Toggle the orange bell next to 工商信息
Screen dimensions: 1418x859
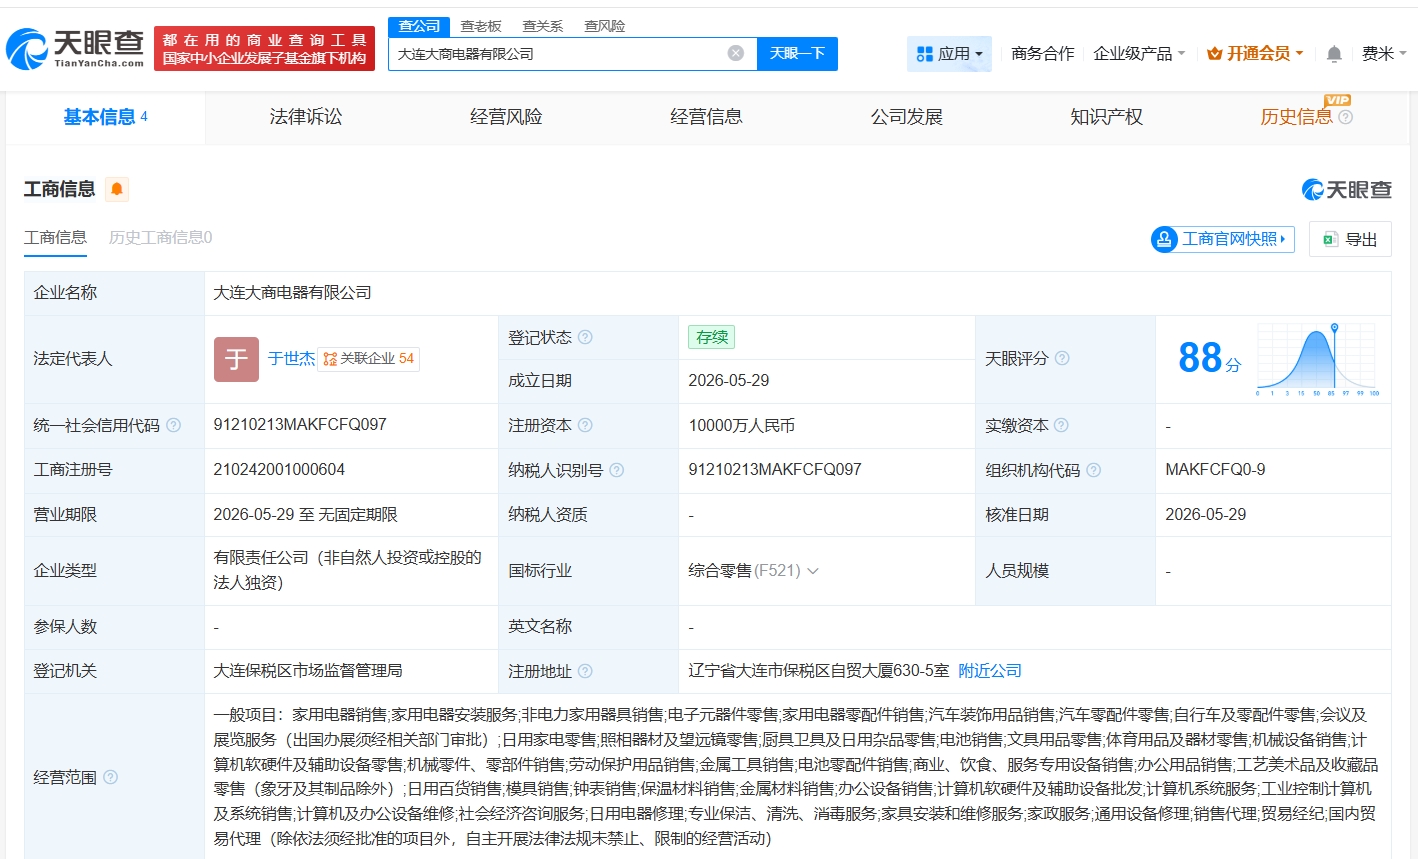pos(117,189)
